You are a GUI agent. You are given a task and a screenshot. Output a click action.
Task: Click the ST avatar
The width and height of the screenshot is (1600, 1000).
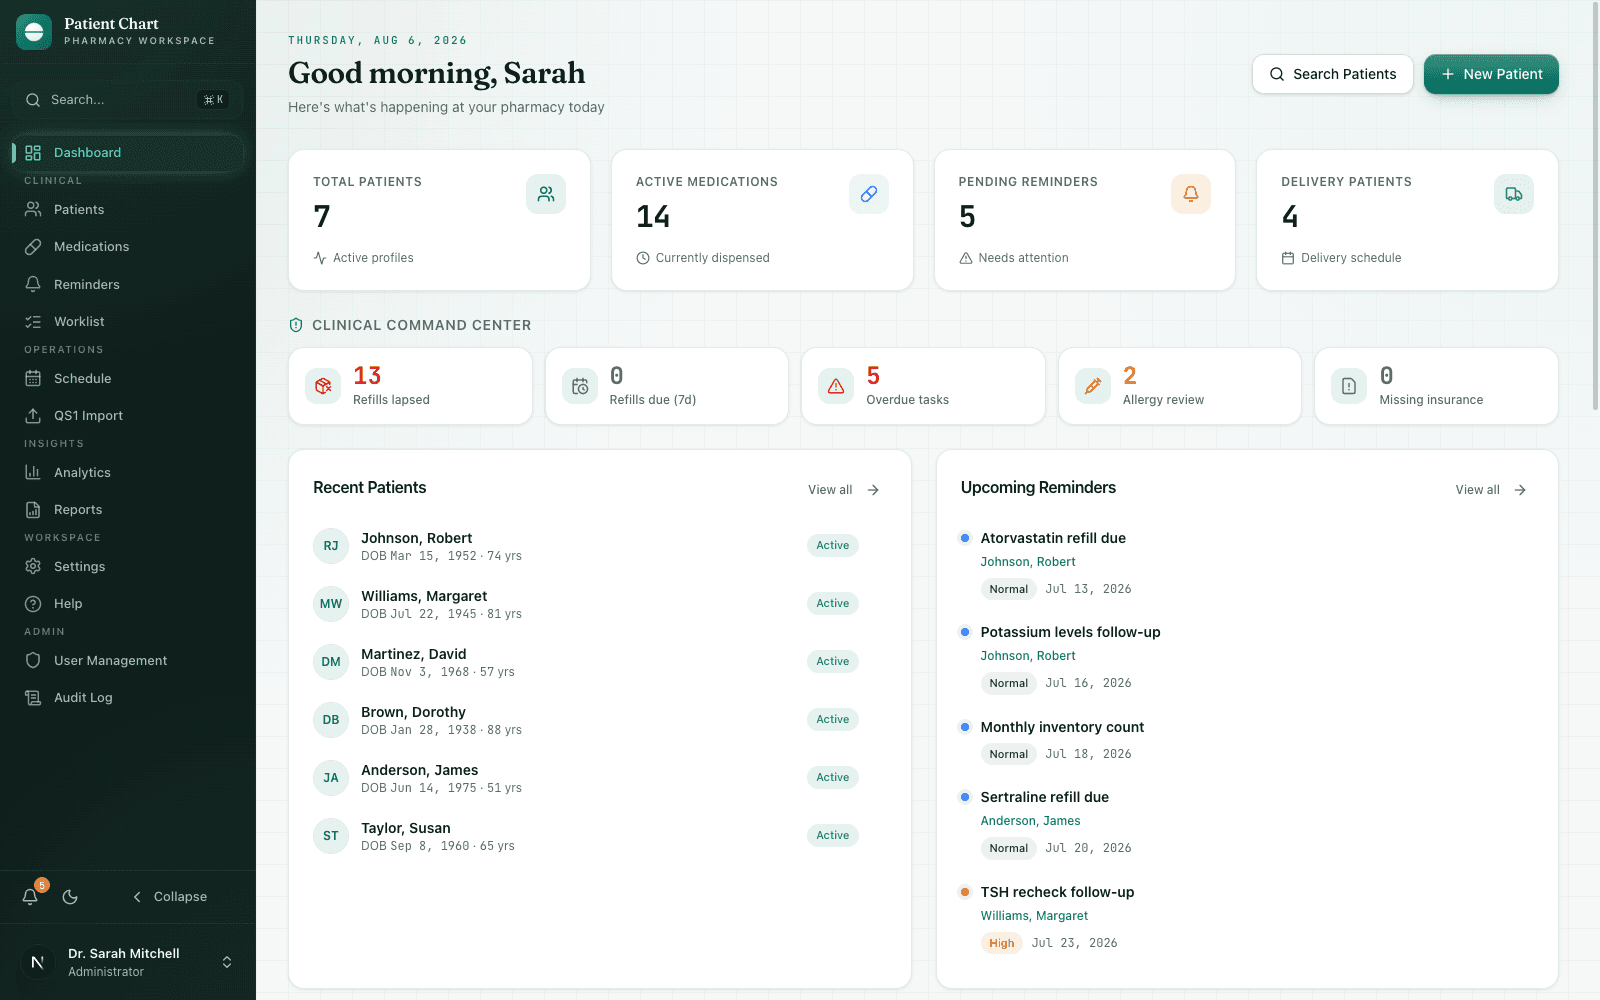click(x=331, y=836)
